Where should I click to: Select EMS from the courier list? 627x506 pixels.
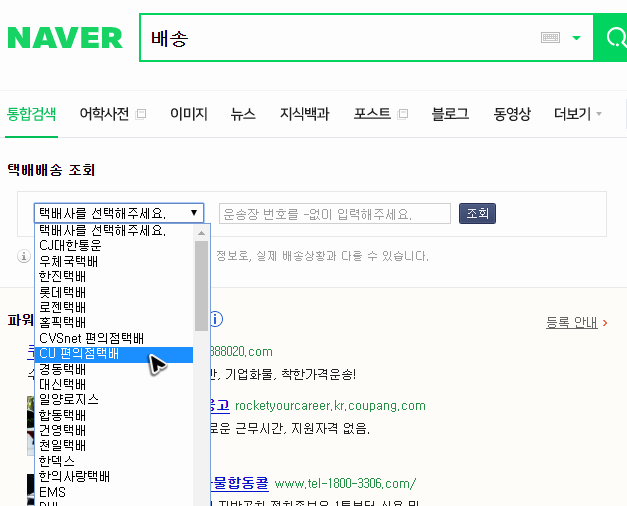click(x=114, y=492)
